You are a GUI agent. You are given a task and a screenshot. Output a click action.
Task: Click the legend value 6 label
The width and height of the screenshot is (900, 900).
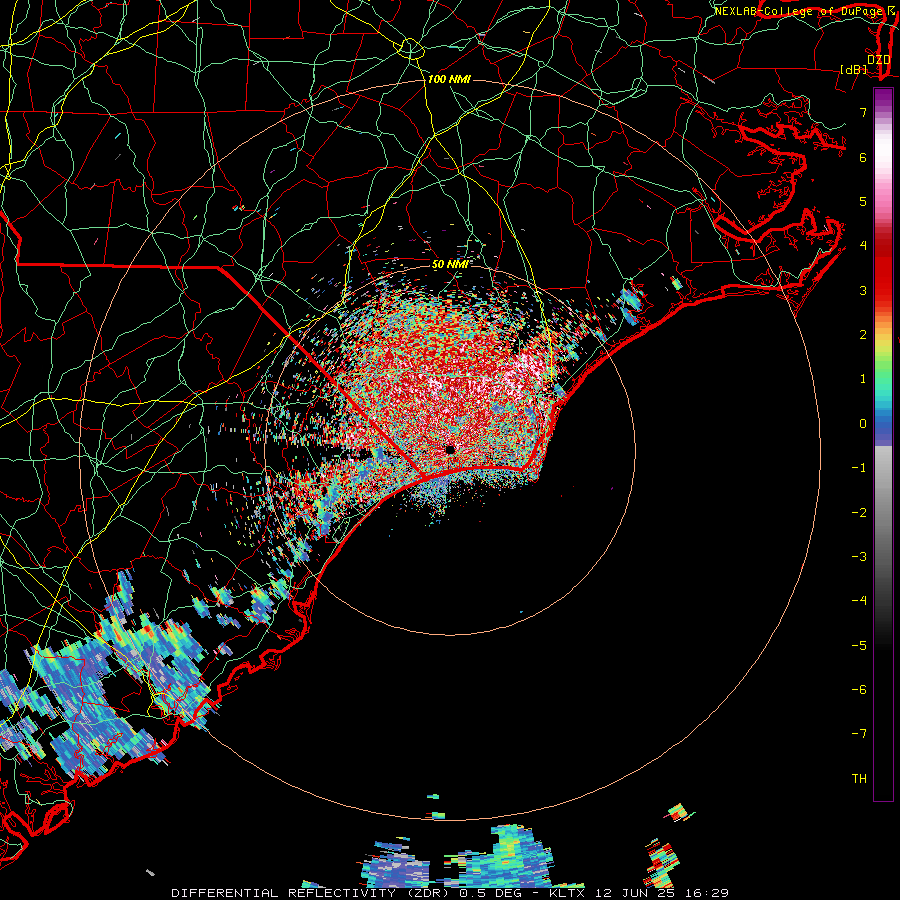(863, 157)
